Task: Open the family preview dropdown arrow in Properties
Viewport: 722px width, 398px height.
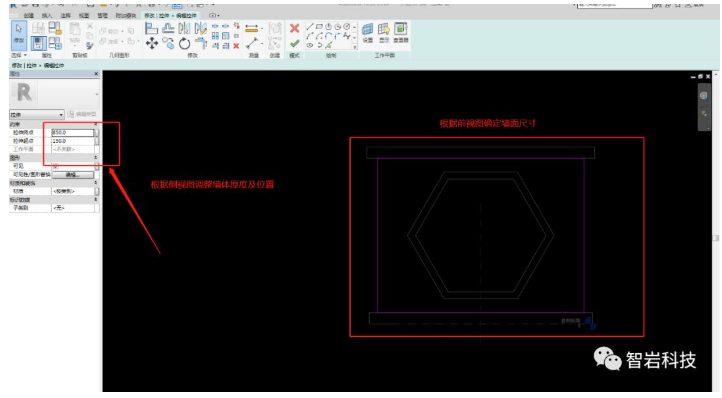Action: point(97,94)
